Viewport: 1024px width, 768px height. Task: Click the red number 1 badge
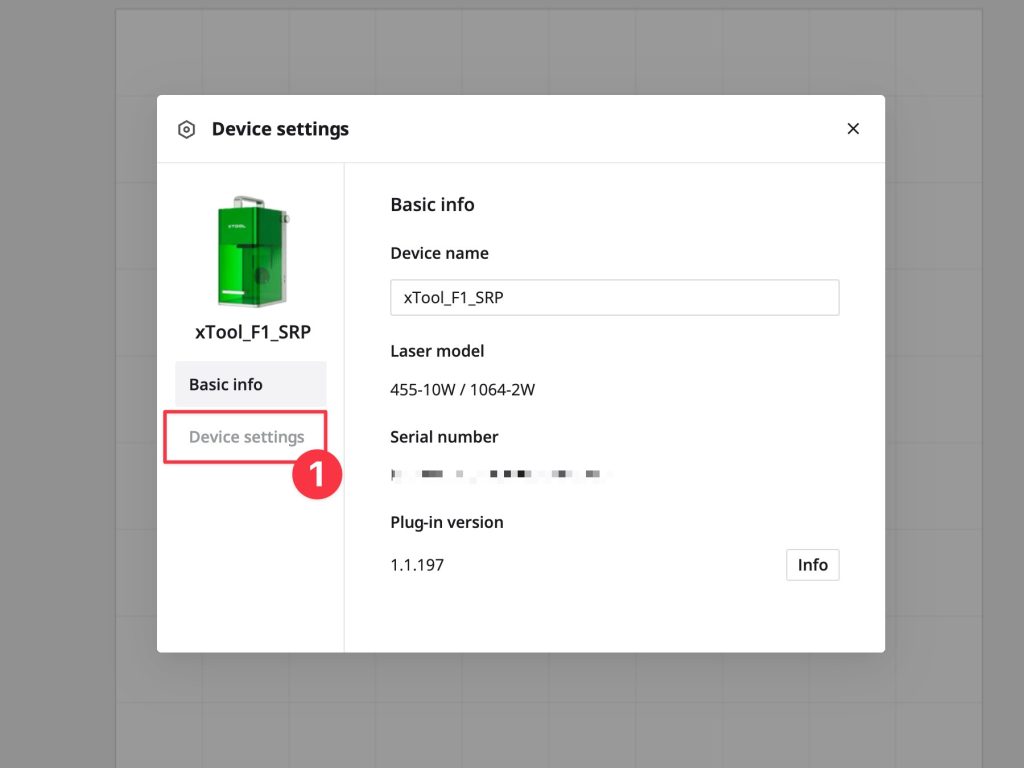tap(317, 474)
